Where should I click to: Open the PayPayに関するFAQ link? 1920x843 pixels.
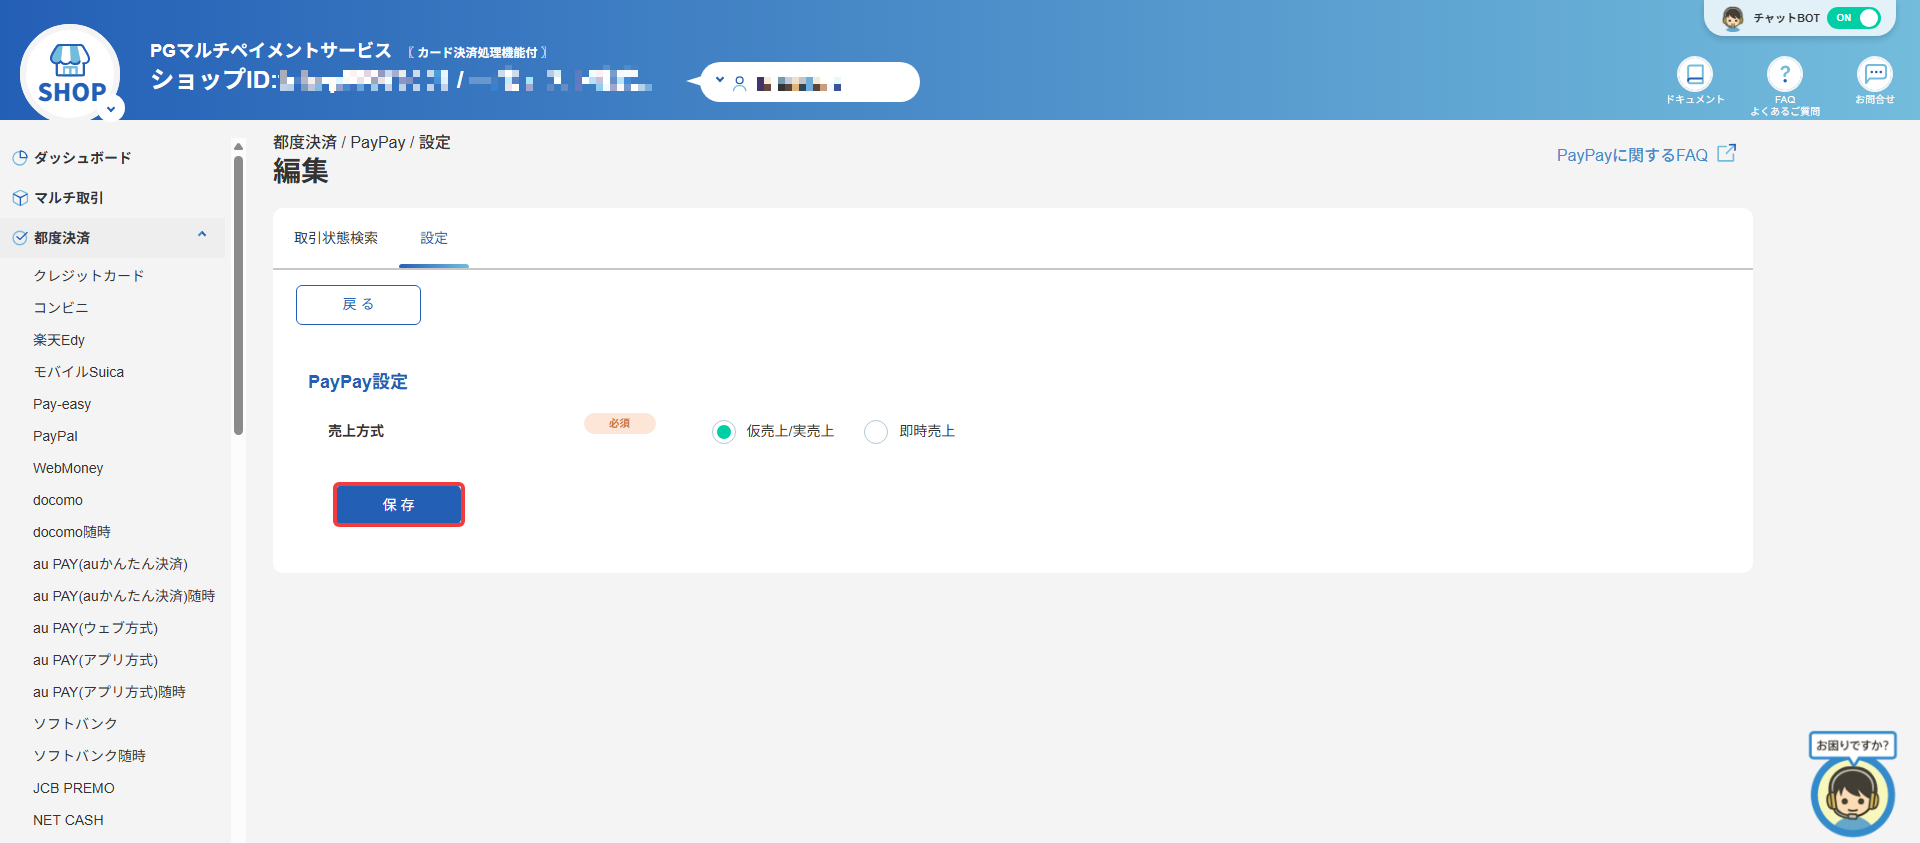pyautogui.click(x=1632, y=155)
